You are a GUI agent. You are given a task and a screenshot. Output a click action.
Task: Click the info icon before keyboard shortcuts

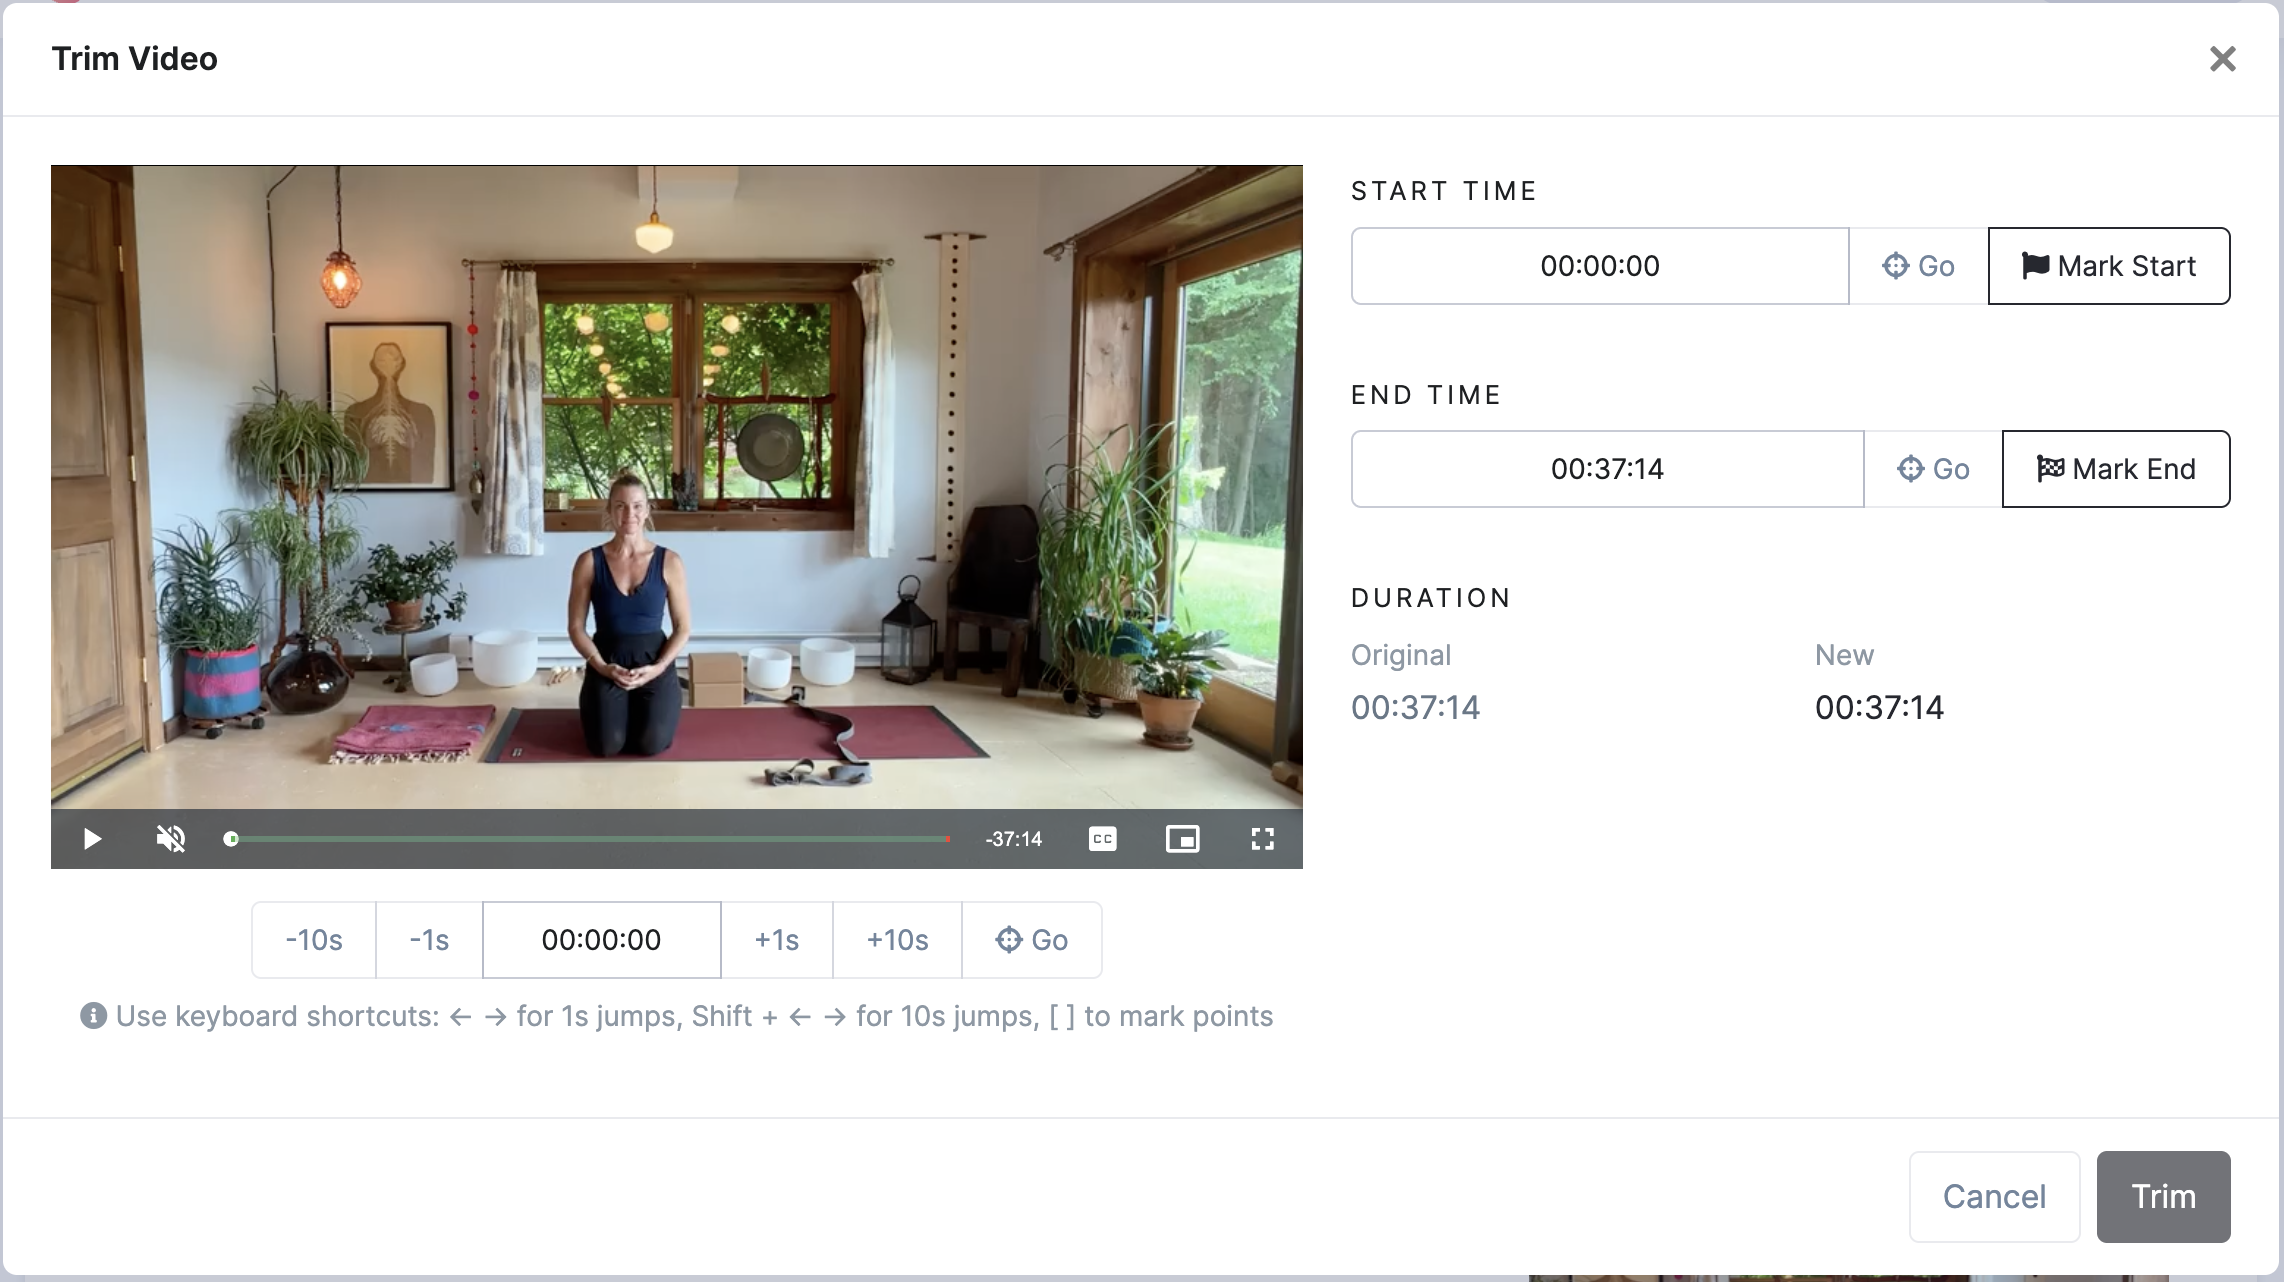tap(93, 1016)
